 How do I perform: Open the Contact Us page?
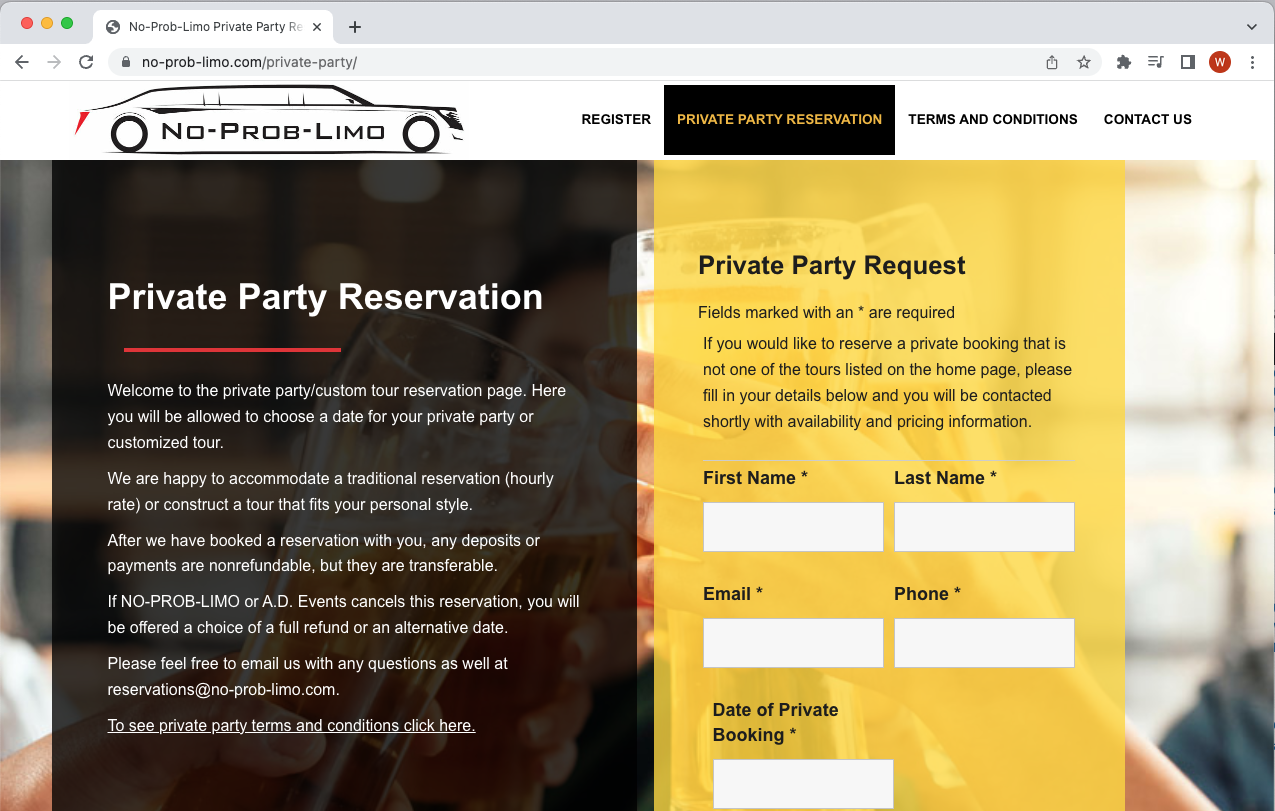1148,119
